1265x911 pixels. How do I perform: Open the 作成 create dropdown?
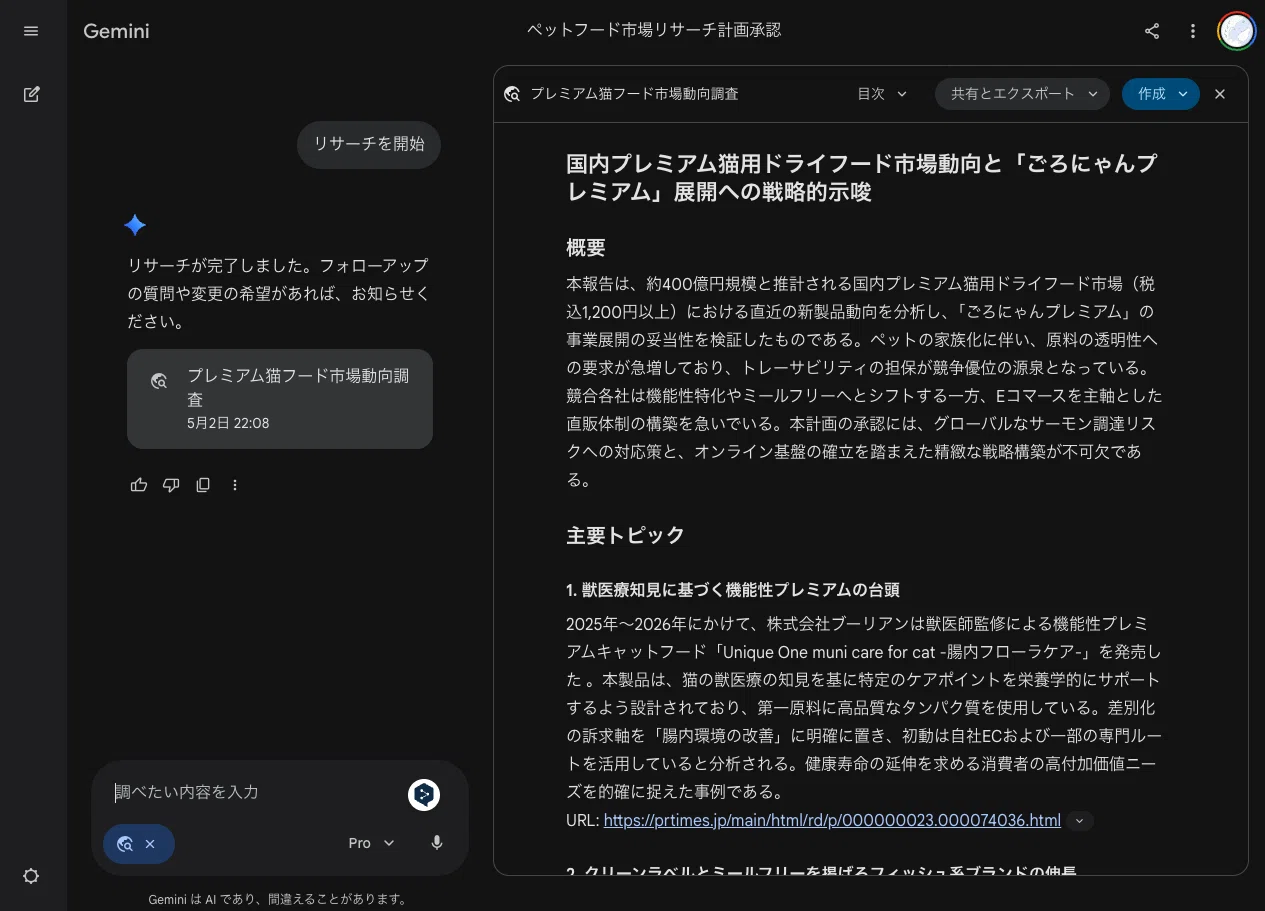coord(1161,94)
